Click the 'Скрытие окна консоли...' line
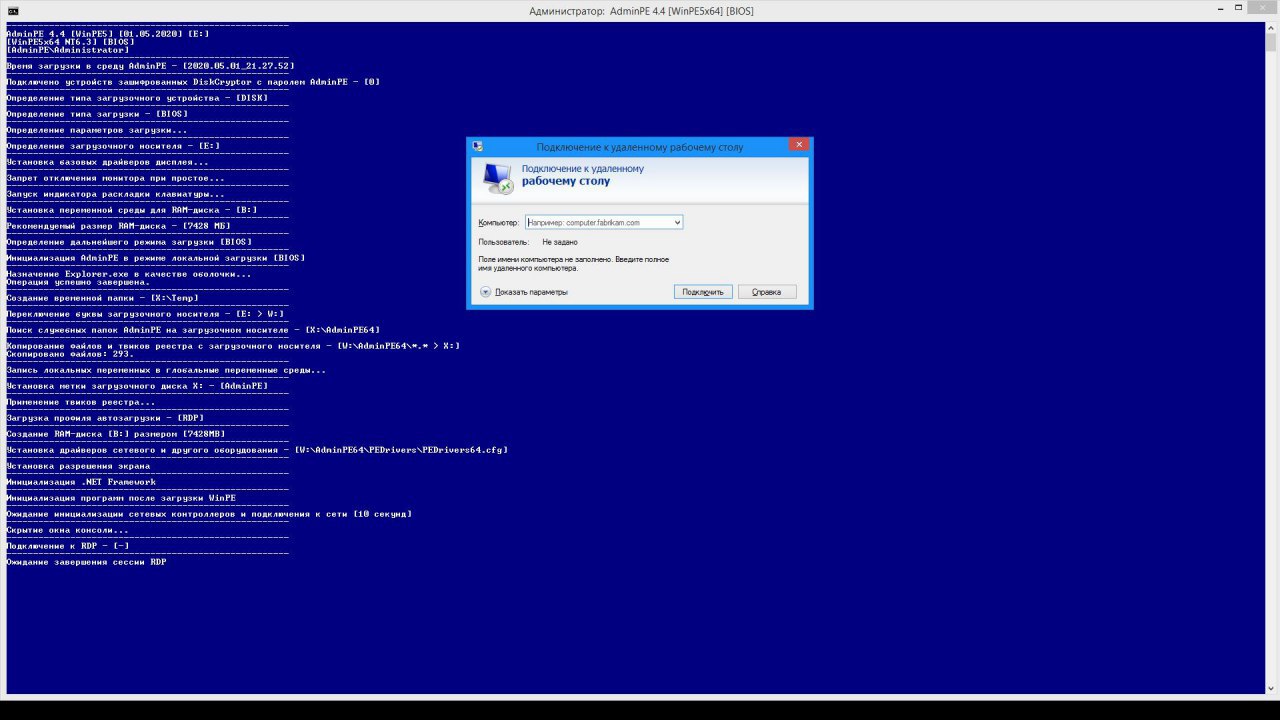The height and width of the screenshot is (720, 1280). coord(67,530)
